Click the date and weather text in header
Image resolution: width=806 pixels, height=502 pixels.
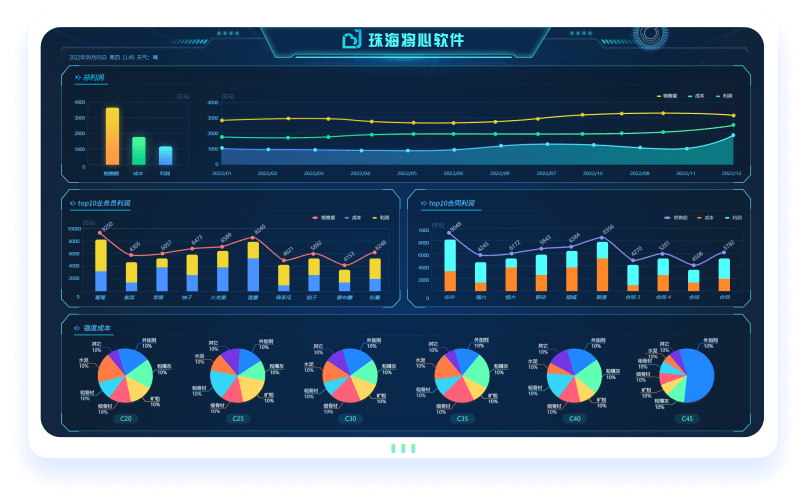pyautogui.click(x=114, y=58)
